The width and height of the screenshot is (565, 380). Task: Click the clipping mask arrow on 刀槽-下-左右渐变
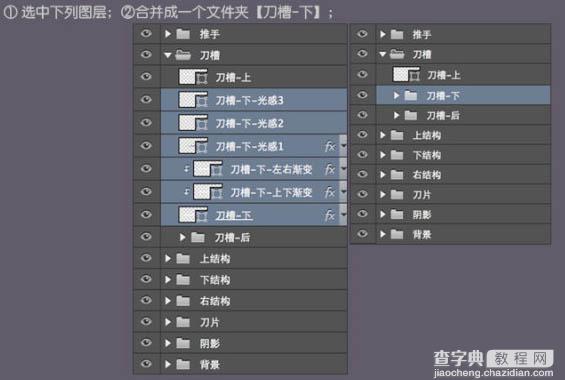coord(186,169)
